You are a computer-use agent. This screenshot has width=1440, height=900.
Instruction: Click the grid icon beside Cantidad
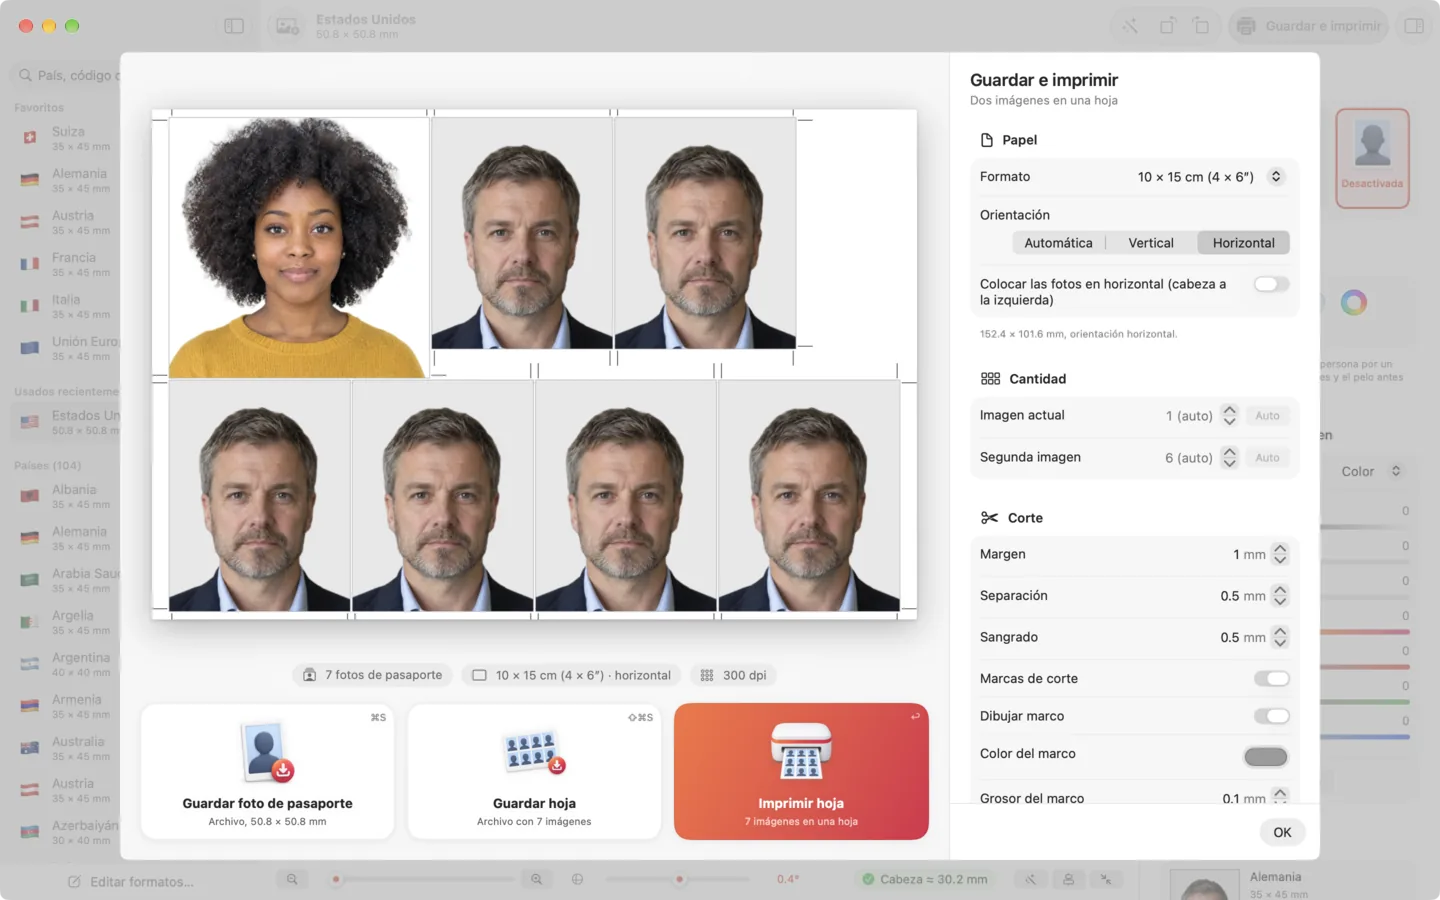click(x=990, y=379)
